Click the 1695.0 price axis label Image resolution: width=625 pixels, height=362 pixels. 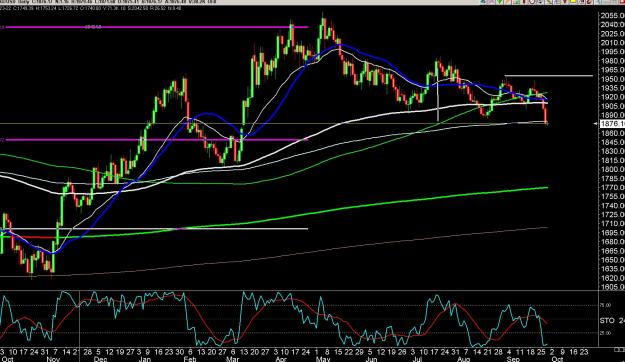[x=613, y=233]
